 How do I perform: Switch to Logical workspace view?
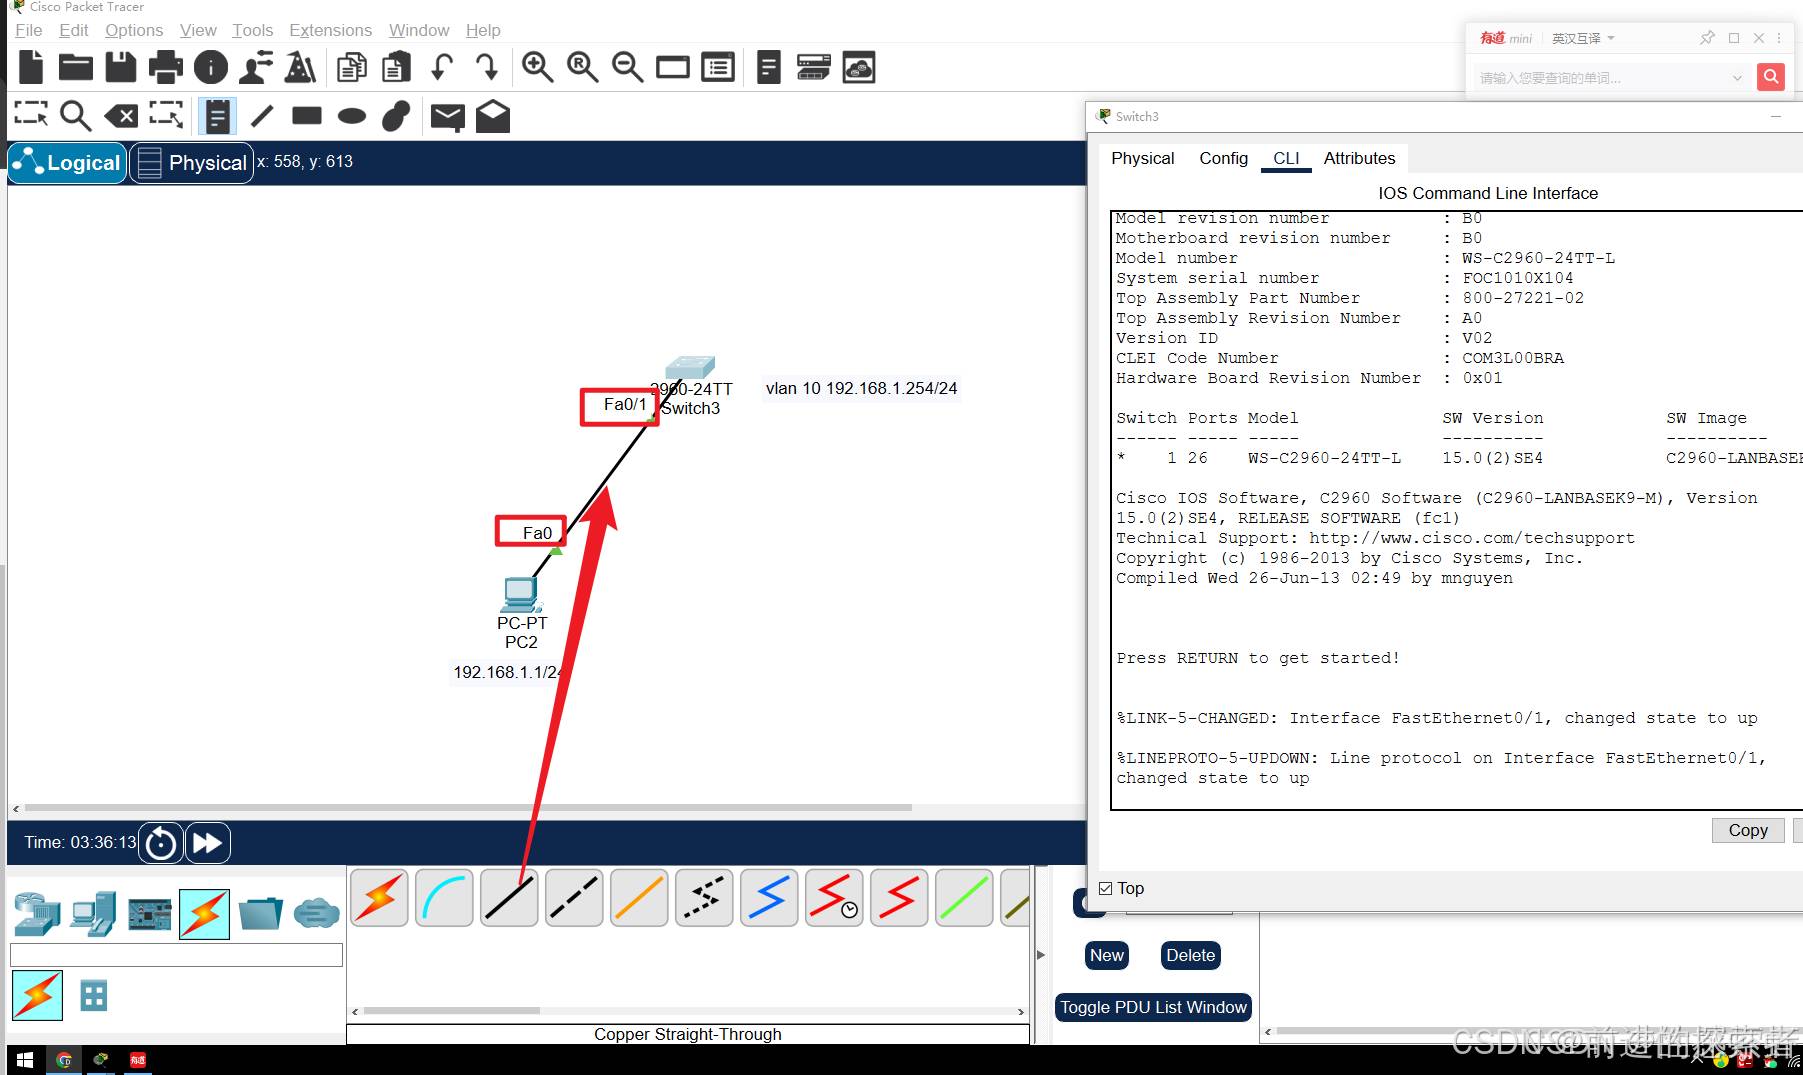tap(68, 163)
